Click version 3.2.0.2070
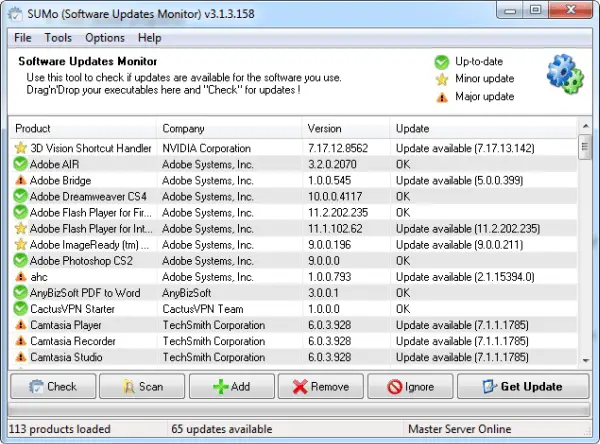Screen dimensions: 600x444 [332, 164]
